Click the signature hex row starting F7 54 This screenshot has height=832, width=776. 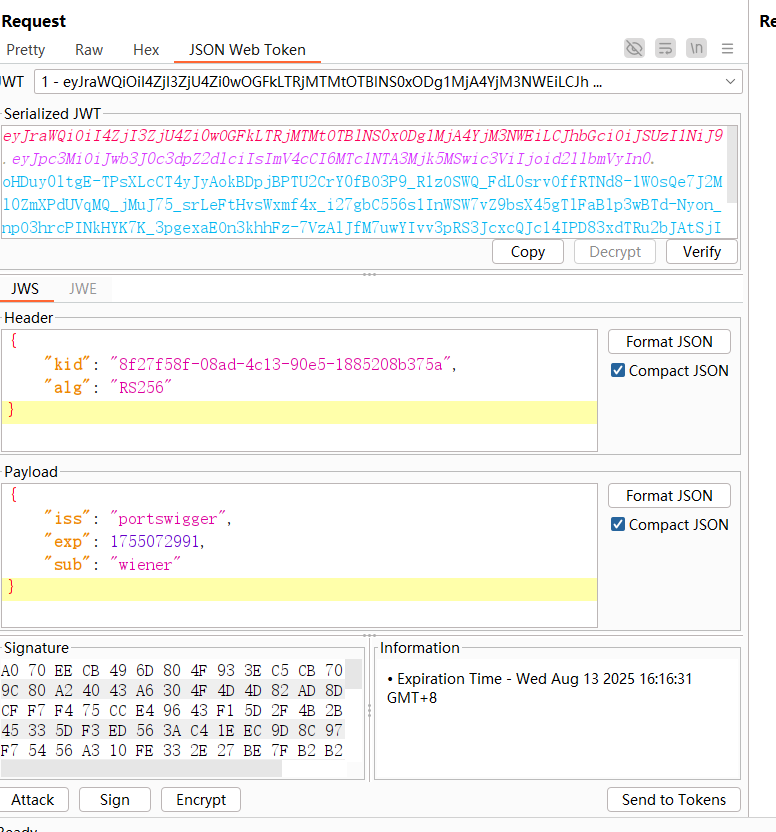tap(173, 751)
